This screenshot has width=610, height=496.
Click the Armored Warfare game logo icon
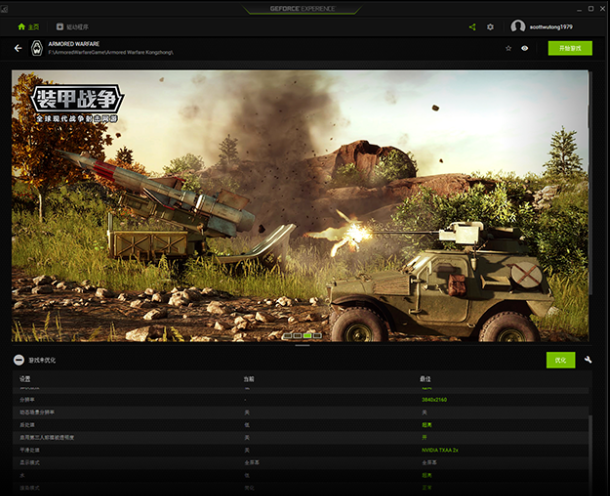point(37,48)
